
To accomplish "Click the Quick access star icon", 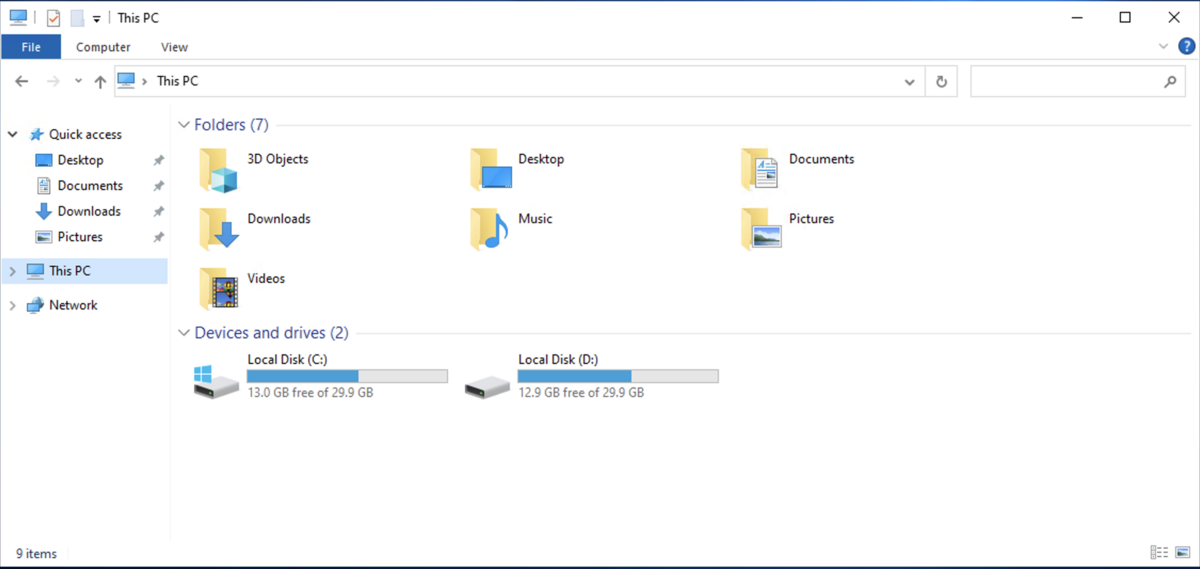I will (37, 134).
